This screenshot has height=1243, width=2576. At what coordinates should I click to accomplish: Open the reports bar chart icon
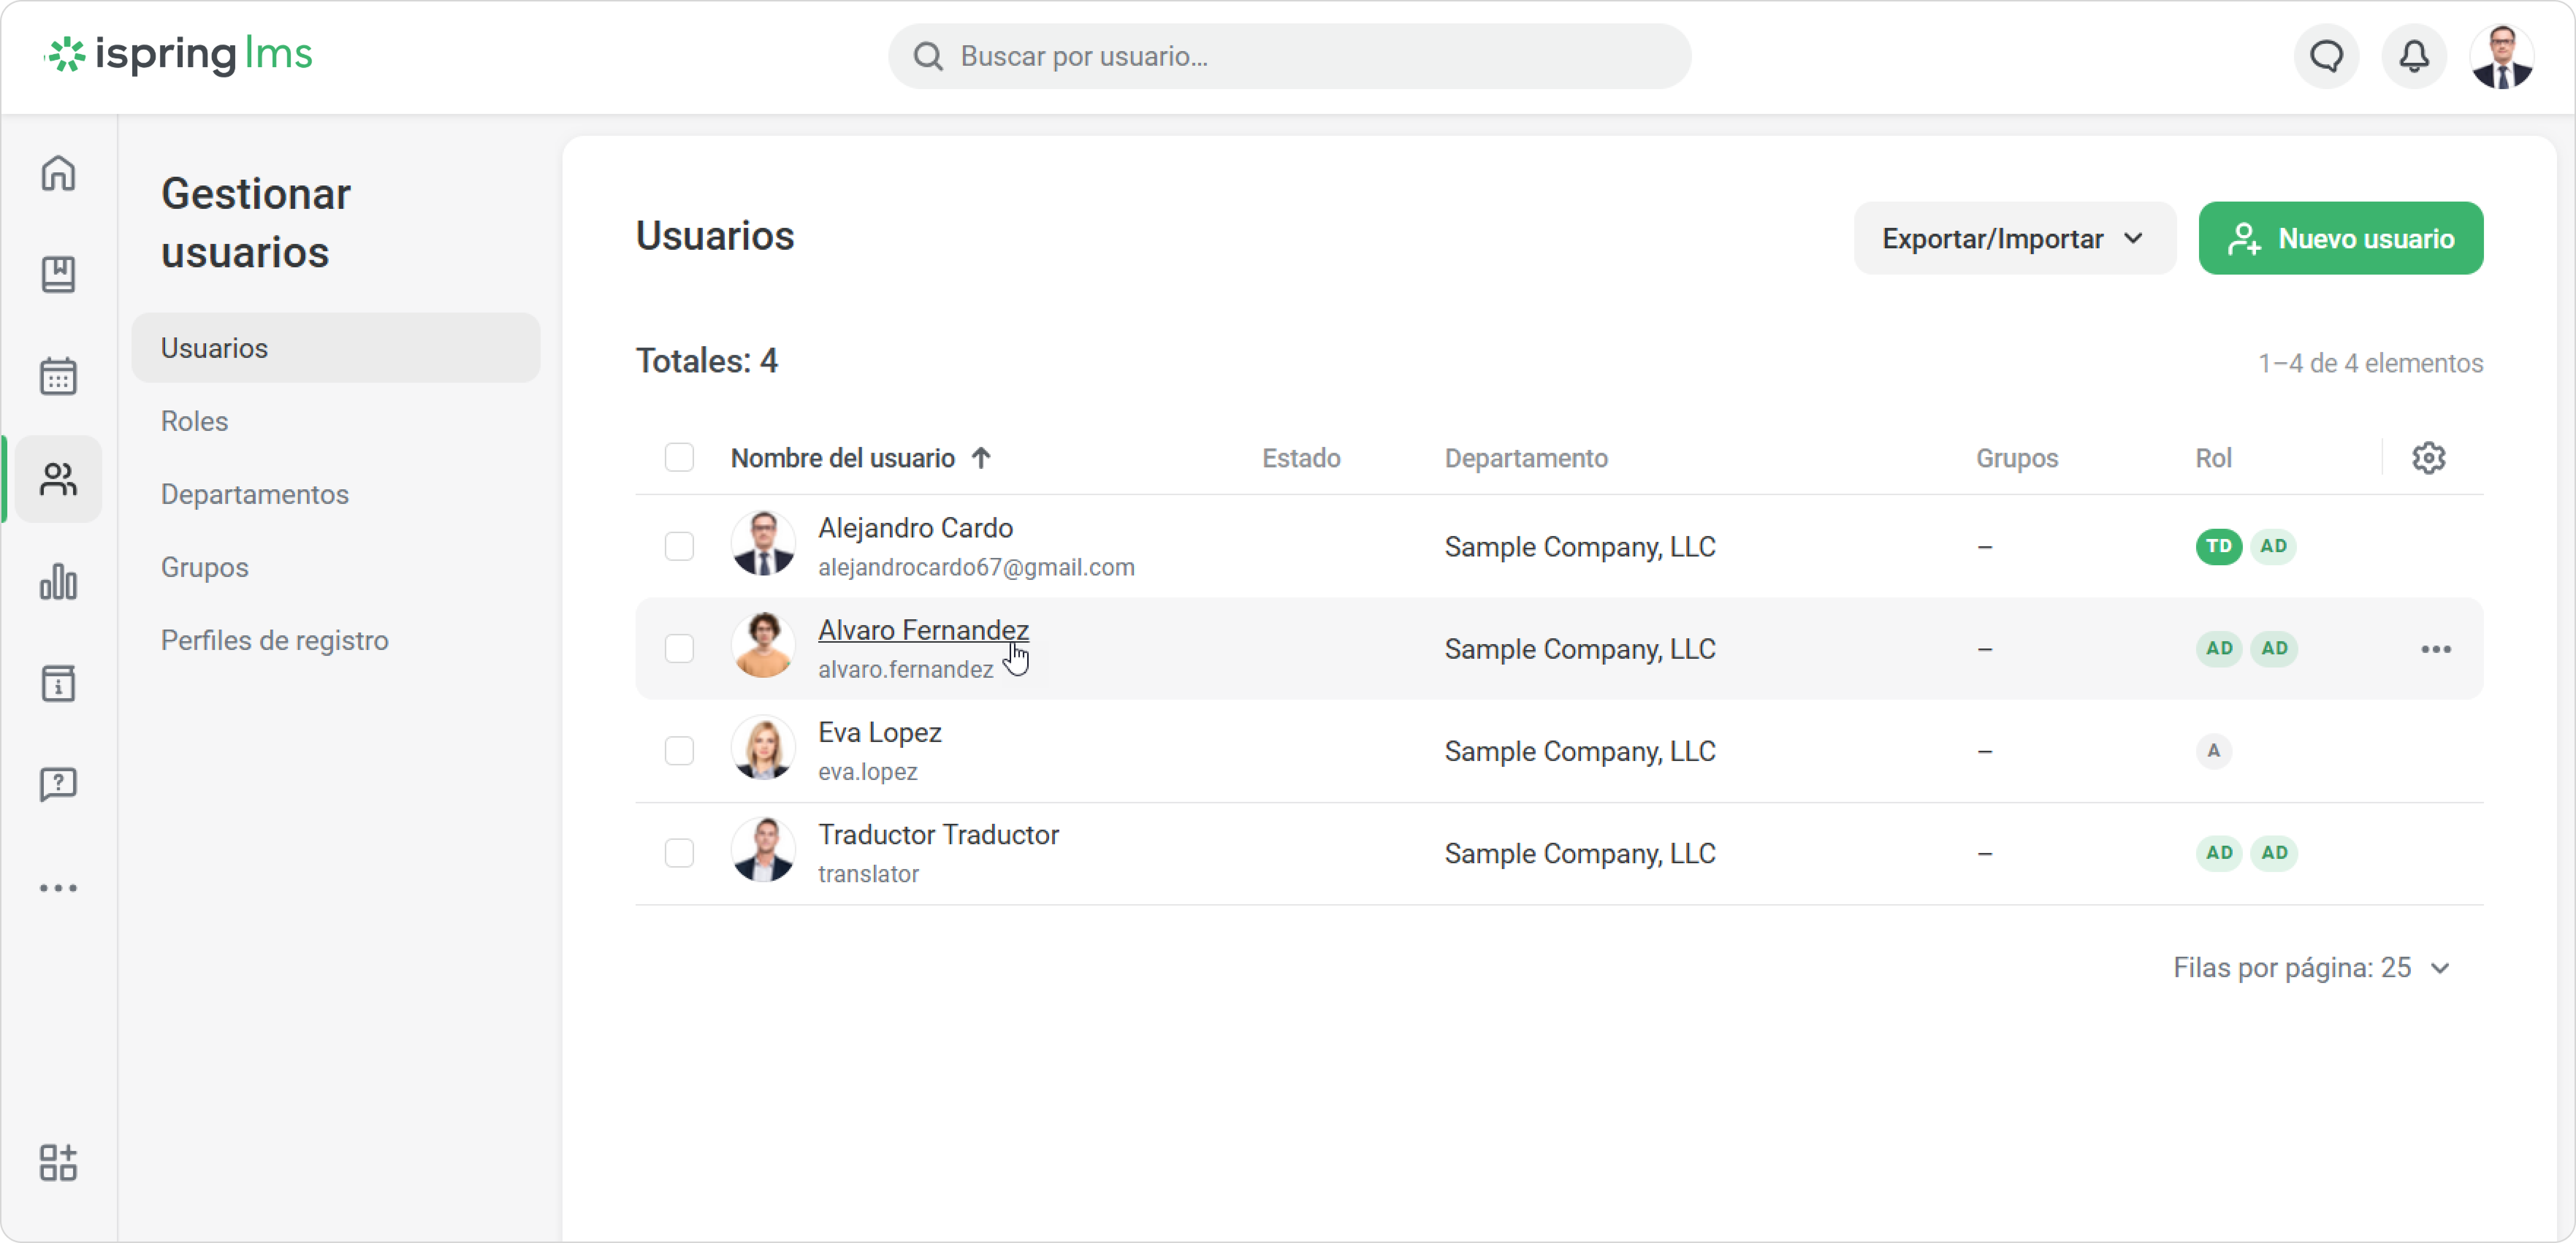coord(58,582)
